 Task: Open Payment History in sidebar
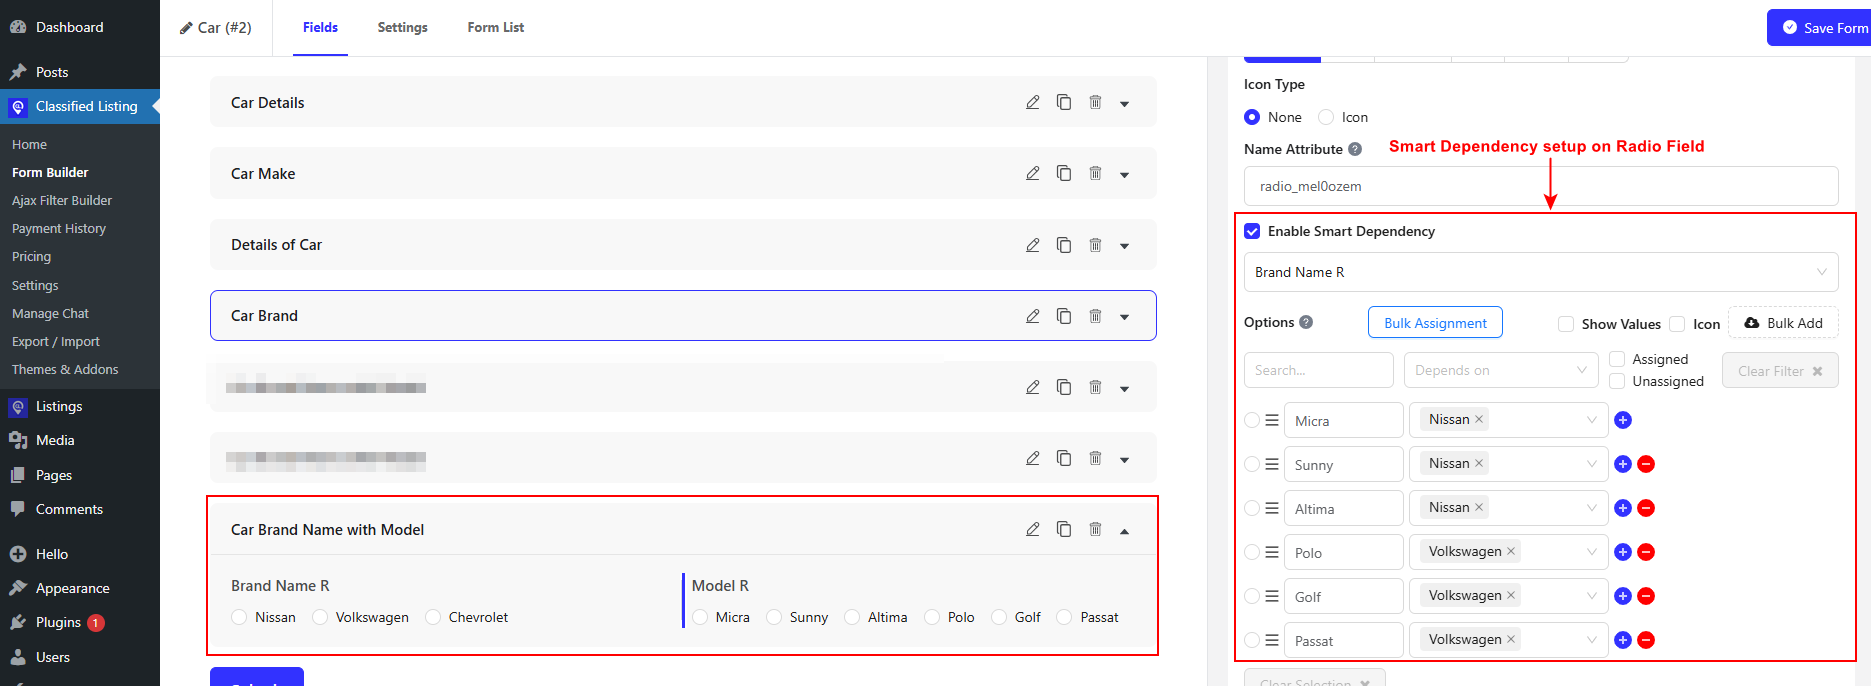[59, 228]
